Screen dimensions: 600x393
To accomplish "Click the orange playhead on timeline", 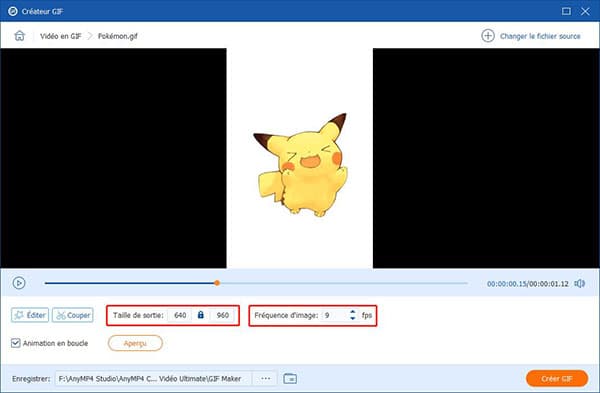I will 217,283.
